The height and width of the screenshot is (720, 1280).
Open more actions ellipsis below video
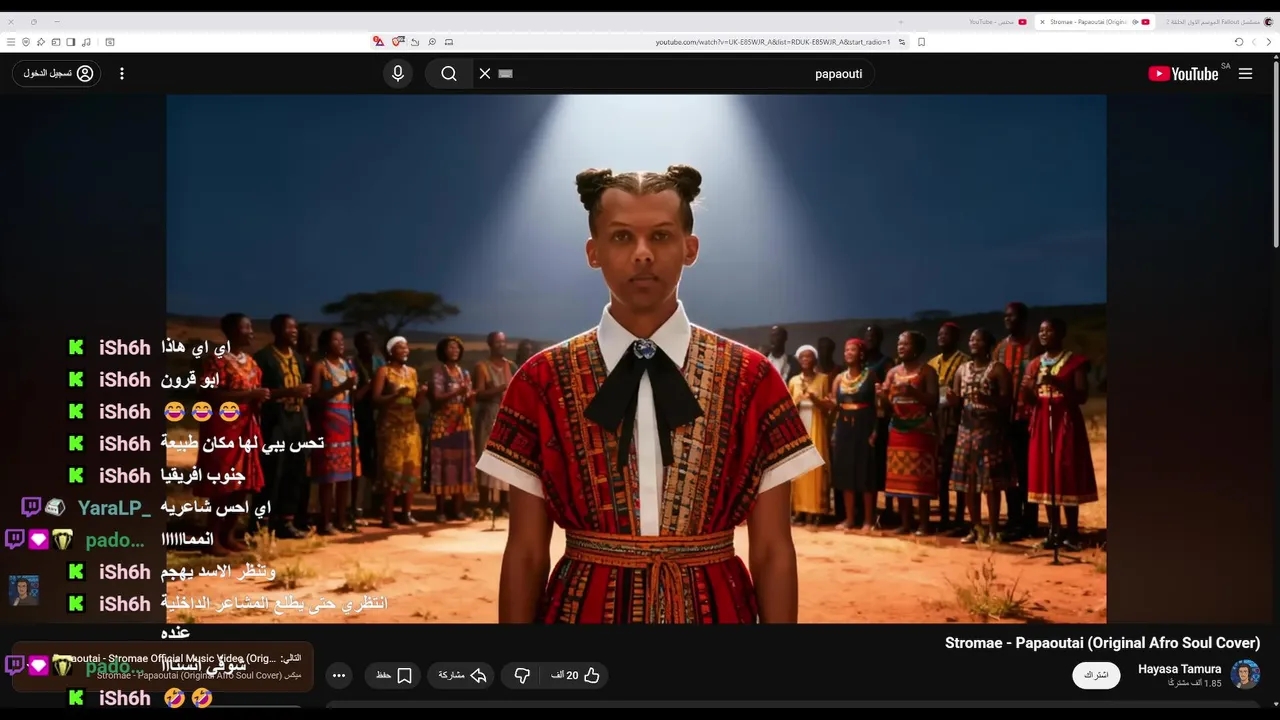click(x=339, y=676)
